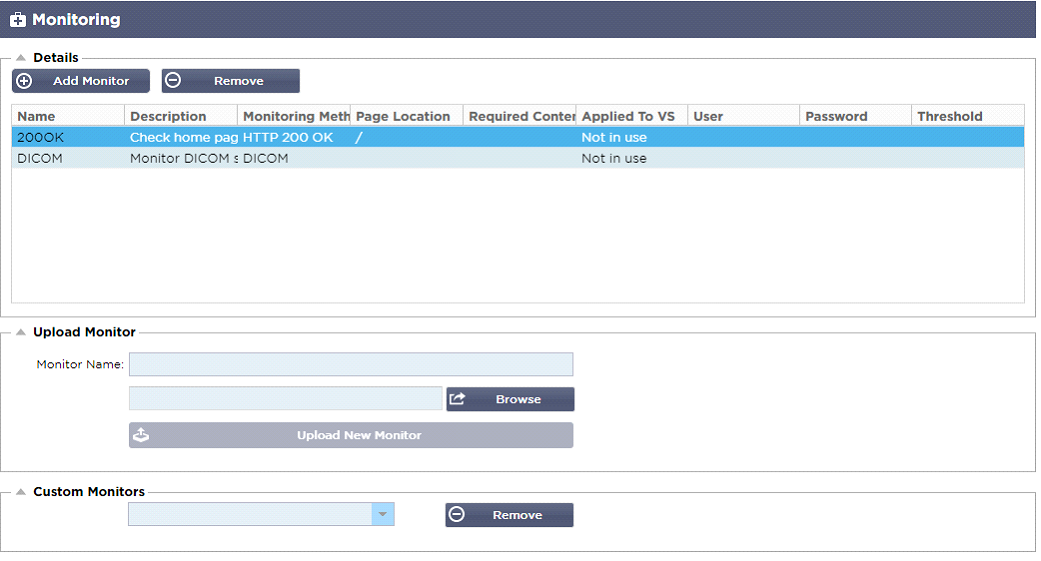Open the Custom Monitors dropdown list

click(383, 514)
